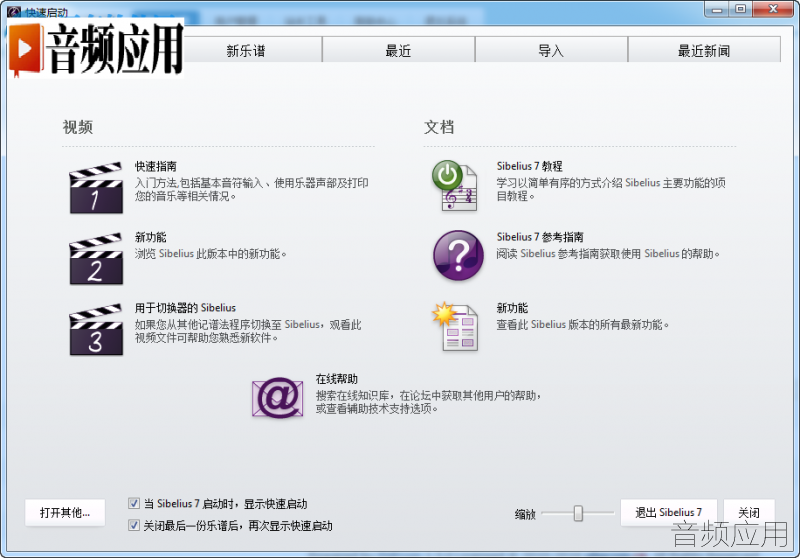Open the 最近新闻 tab
800x558 pixels.
(x=704, y=49)
